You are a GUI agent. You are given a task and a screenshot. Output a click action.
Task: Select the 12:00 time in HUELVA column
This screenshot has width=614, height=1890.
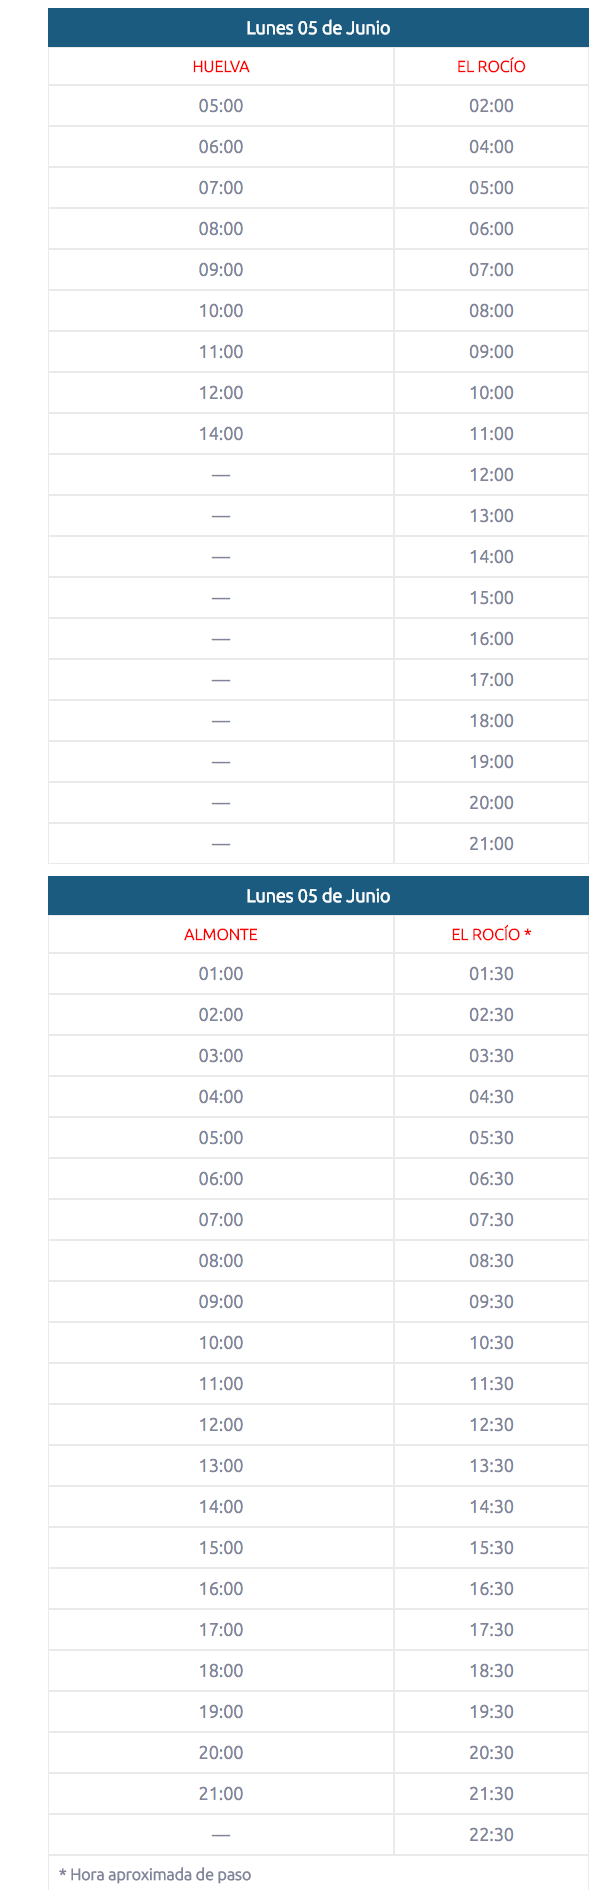point(221,393)
